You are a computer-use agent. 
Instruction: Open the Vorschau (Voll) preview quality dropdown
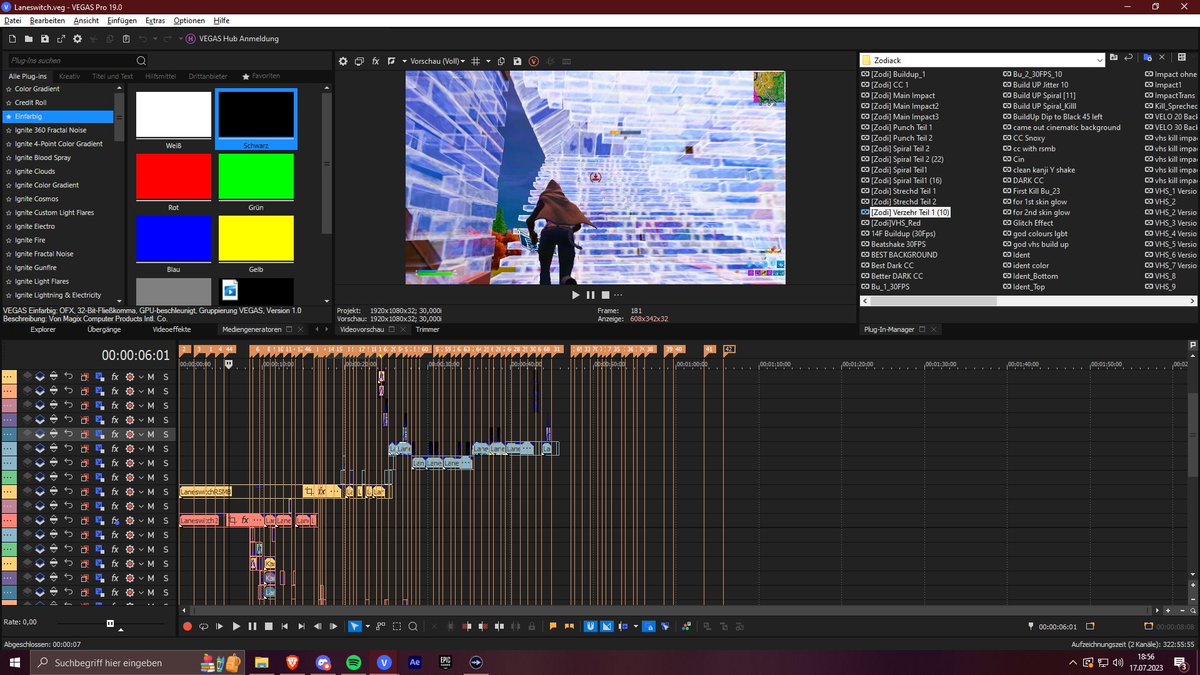[x=439, y=61]
